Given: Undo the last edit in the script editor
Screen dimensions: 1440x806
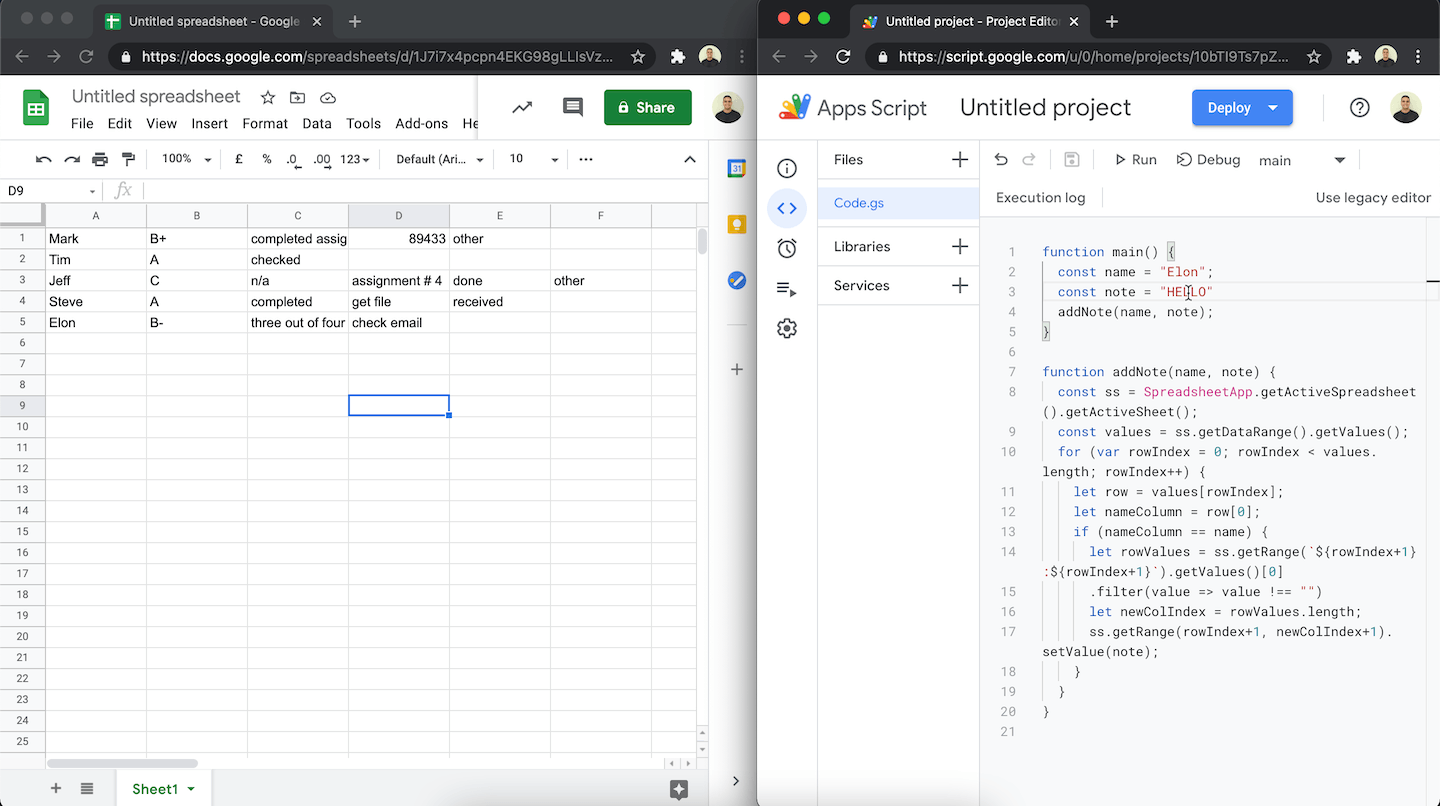Looking at the screenshot, I should click(x=1001, y=160).
